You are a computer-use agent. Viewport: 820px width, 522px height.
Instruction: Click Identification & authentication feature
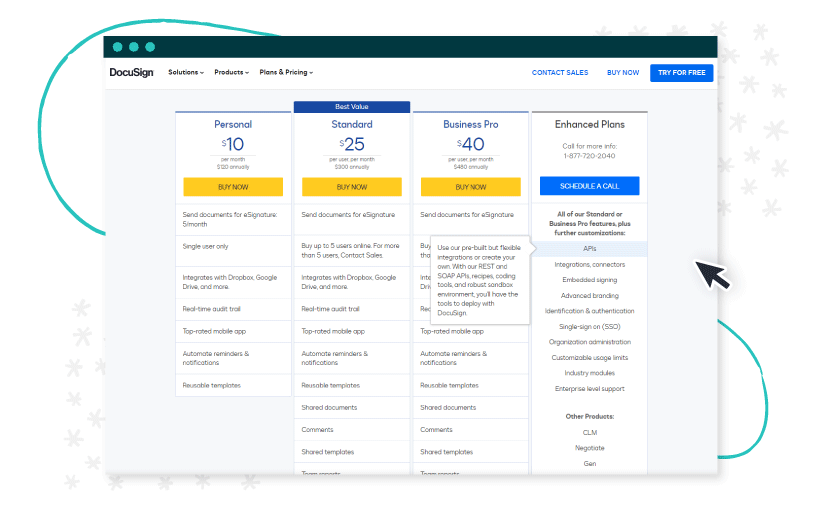point(589,311)
